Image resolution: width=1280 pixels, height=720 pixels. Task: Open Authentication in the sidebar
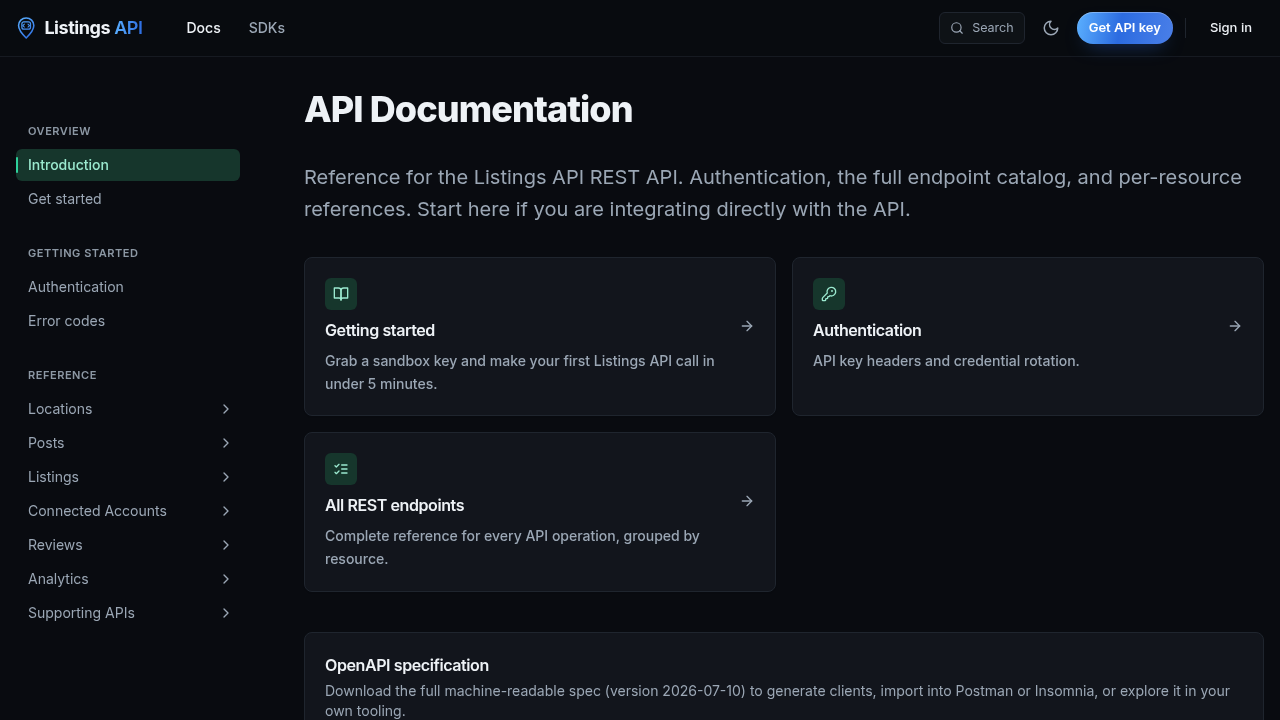pos(128,287)
